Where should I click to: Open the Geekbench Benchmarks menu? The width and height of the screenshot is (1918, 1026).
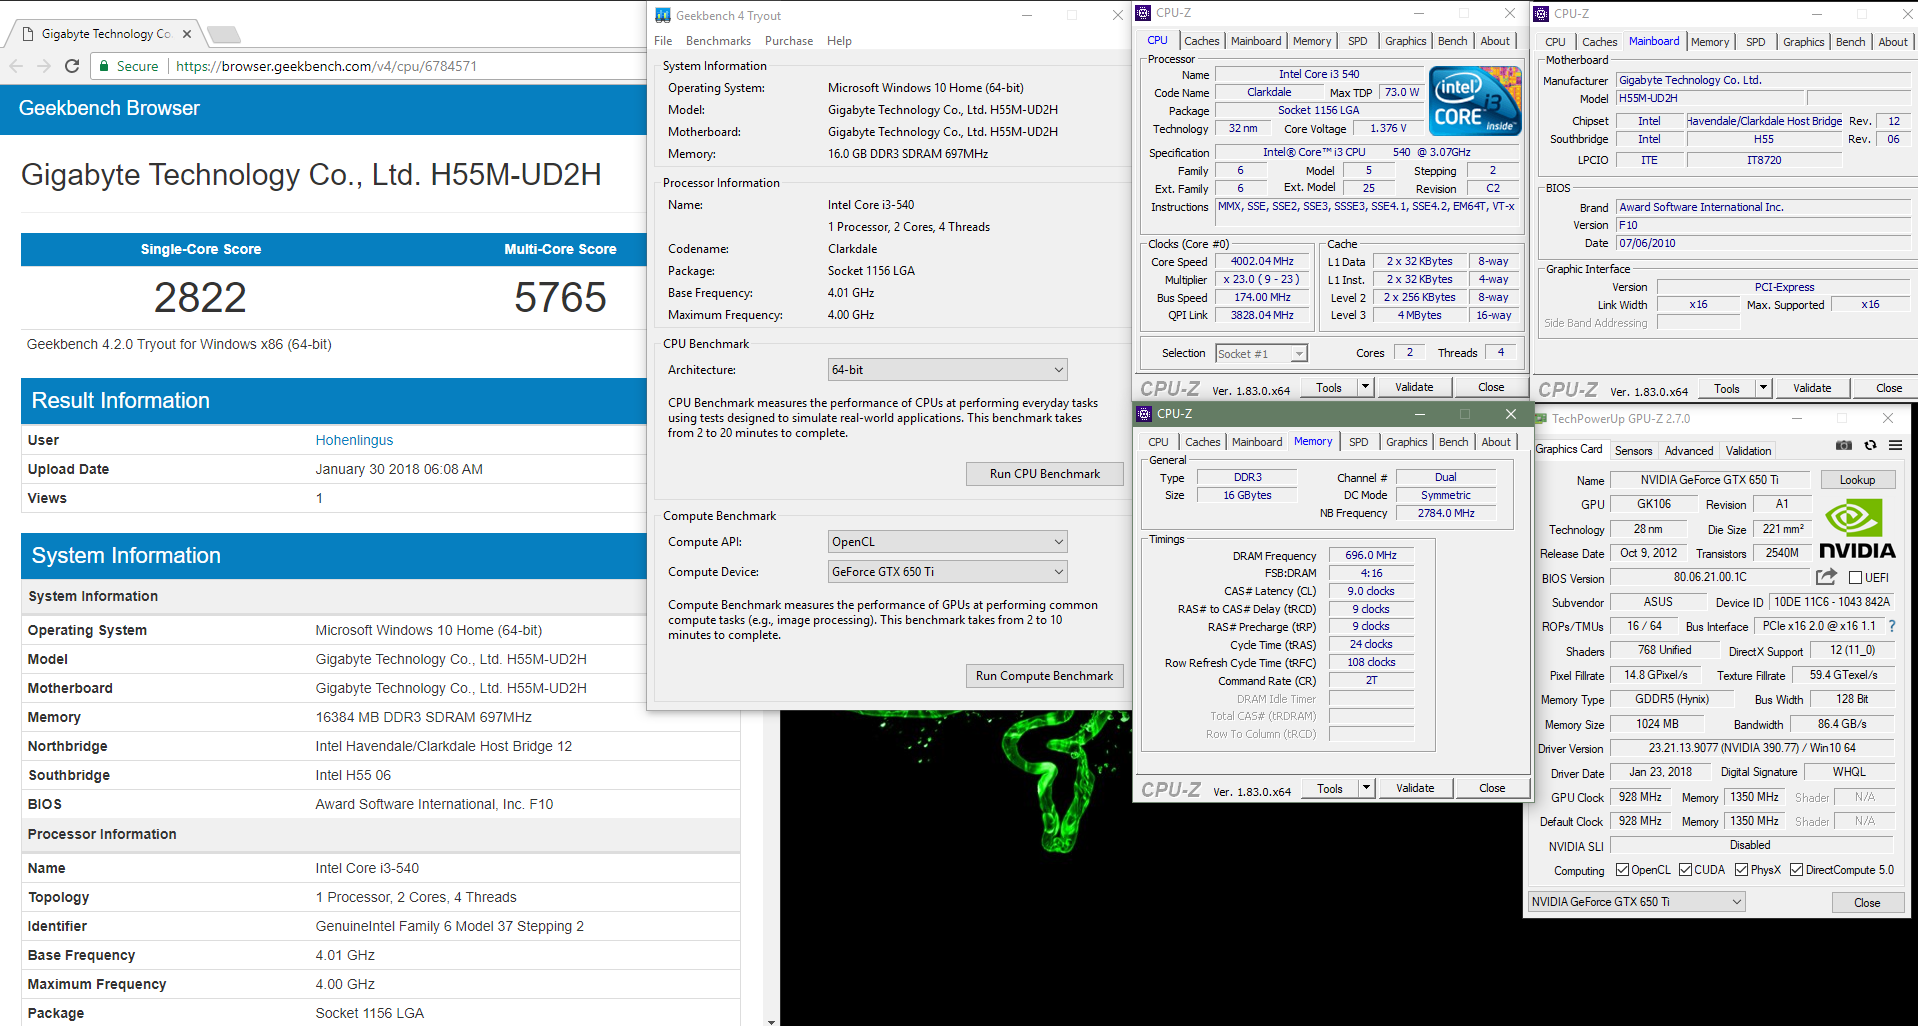[x=718, y=41]
